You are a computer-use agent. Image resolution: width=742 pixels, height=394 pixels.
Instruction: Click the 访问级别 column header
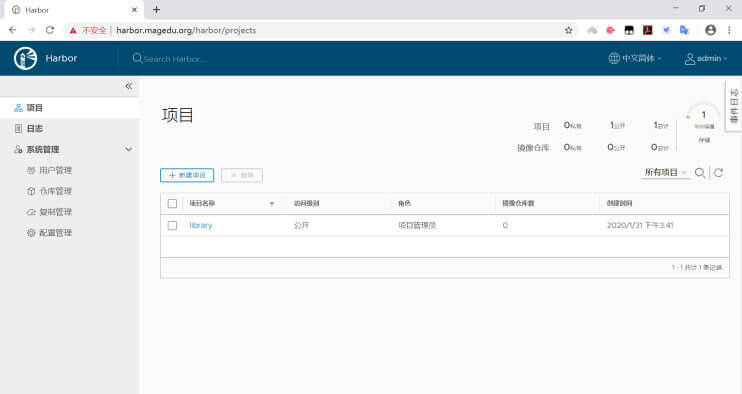pos(307,203)
